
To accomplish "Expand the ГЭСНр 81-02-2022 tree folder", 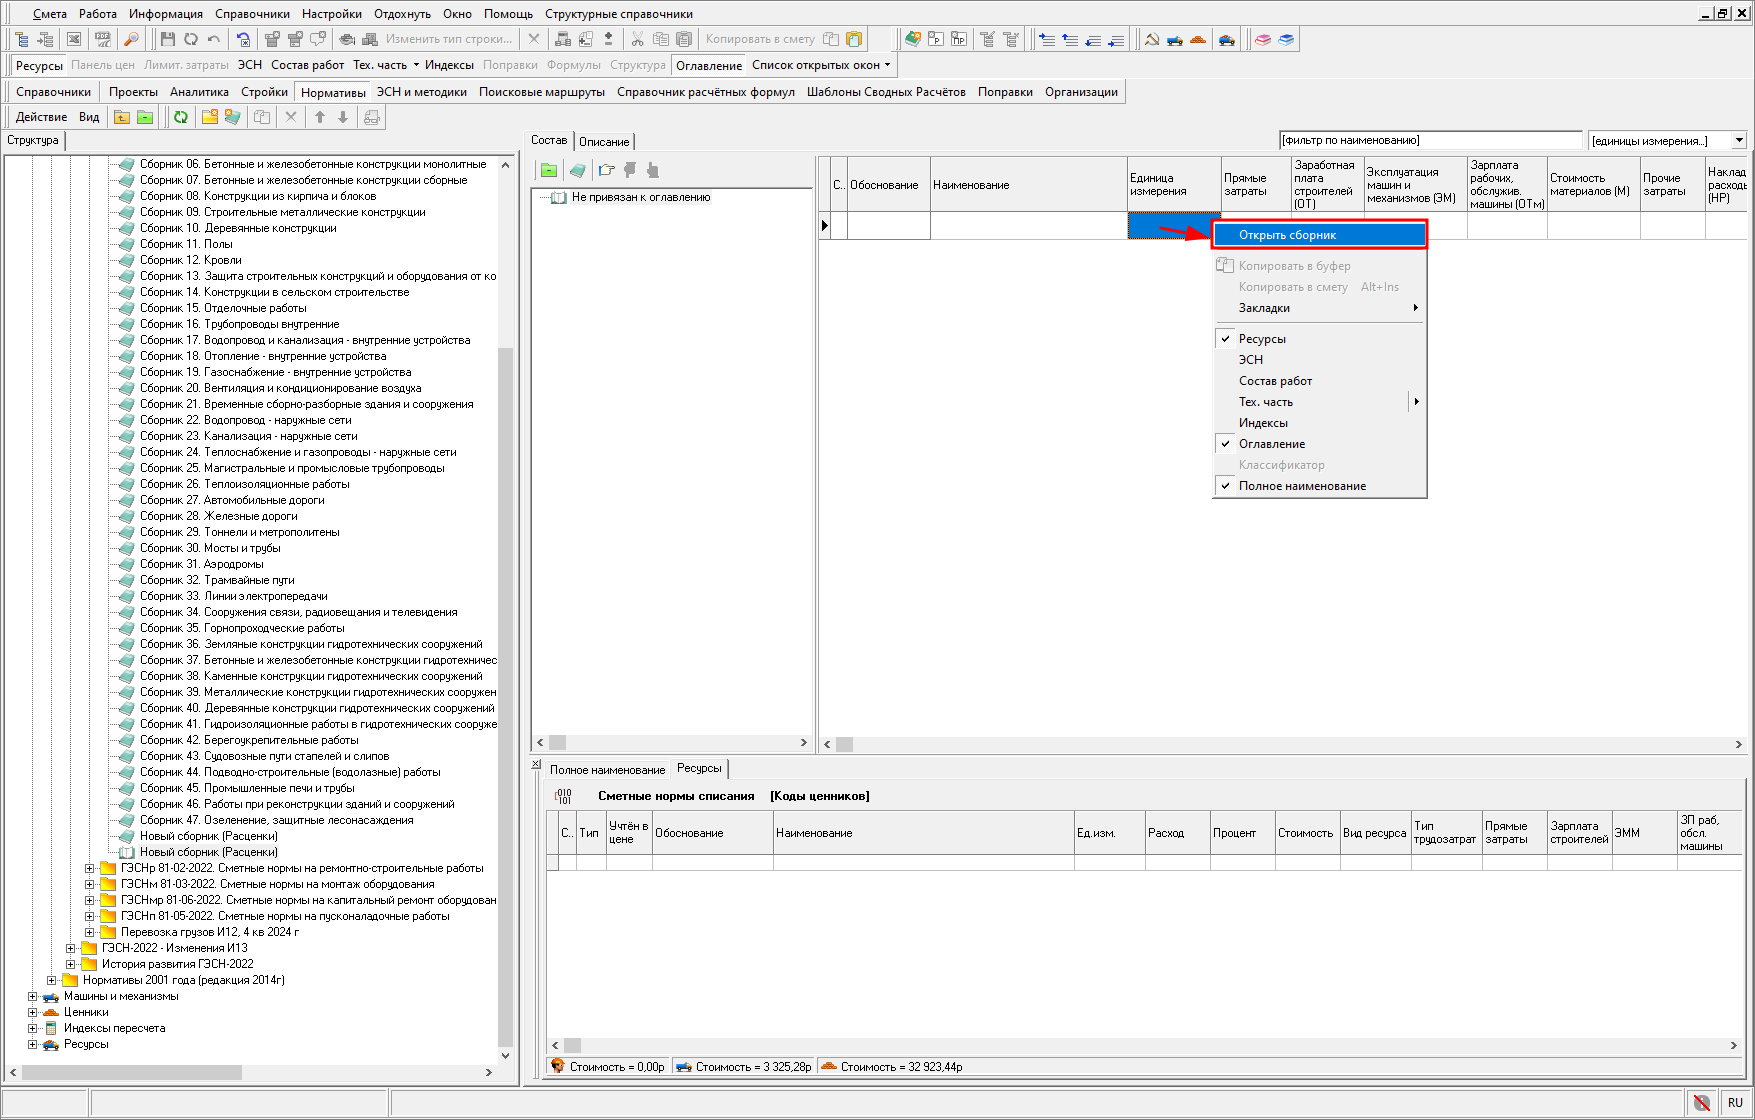I will coord(89,868).
